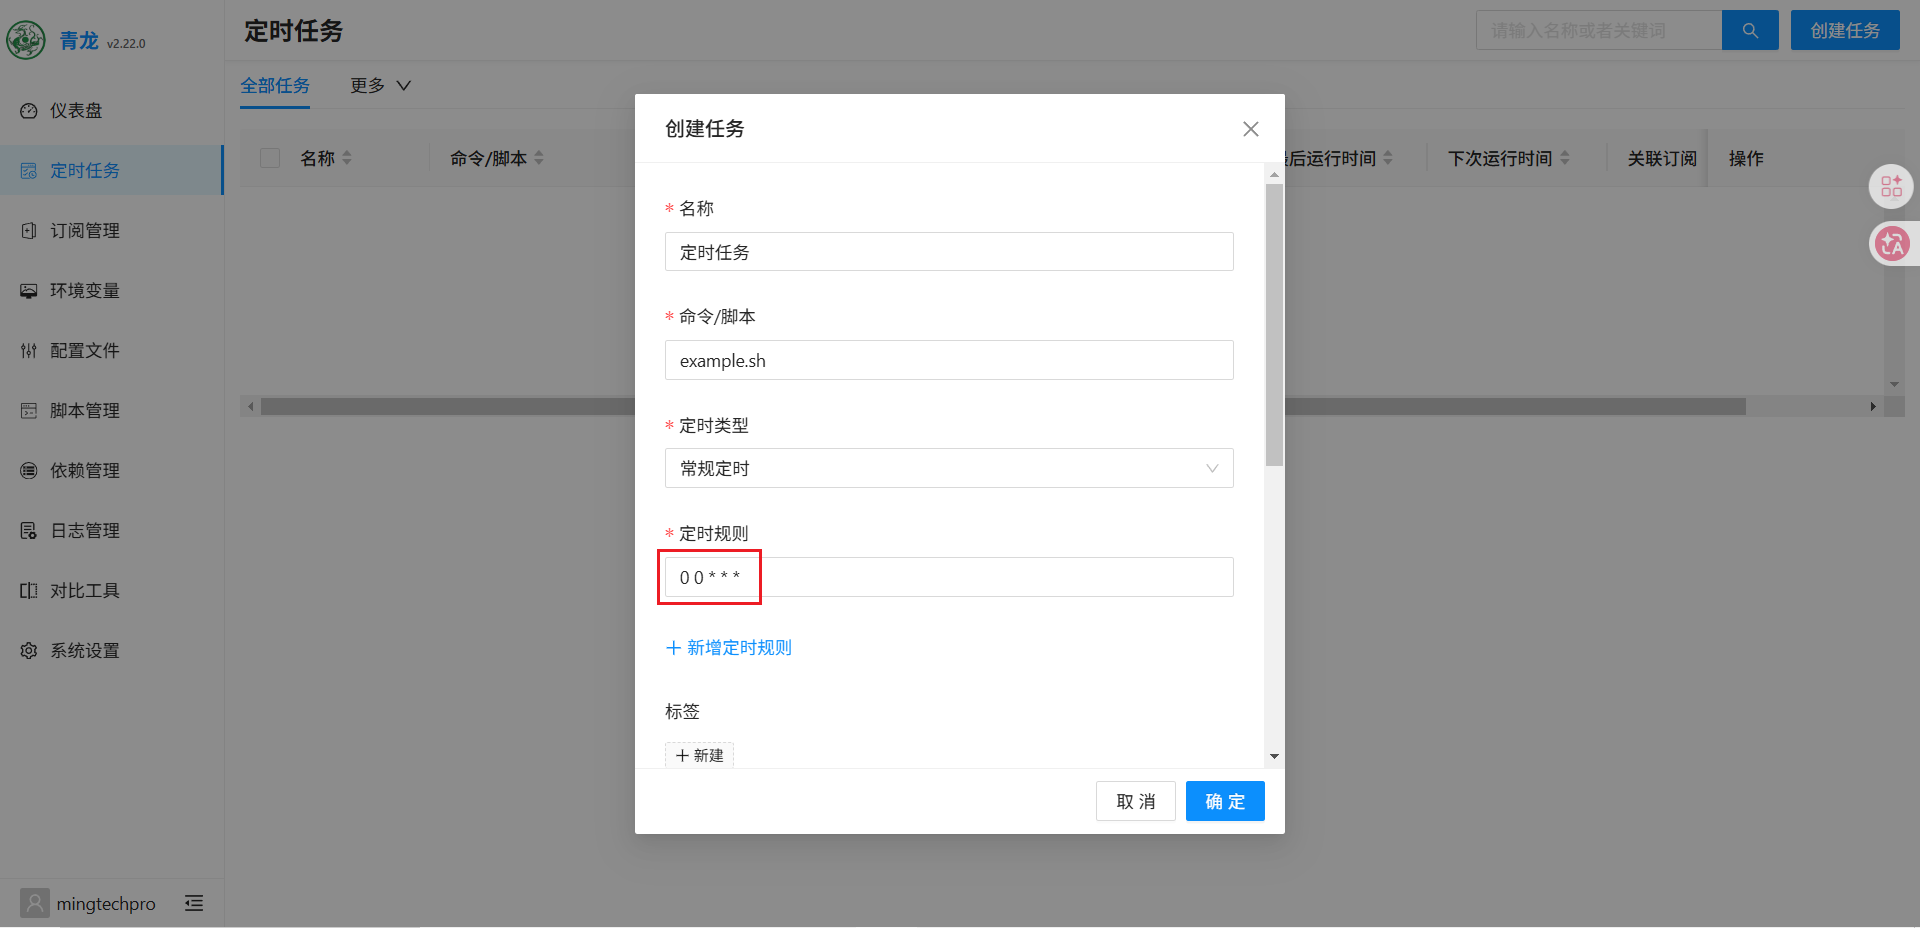Click the dialog vertical scrollbar thumb

(x=1274, y=325)
